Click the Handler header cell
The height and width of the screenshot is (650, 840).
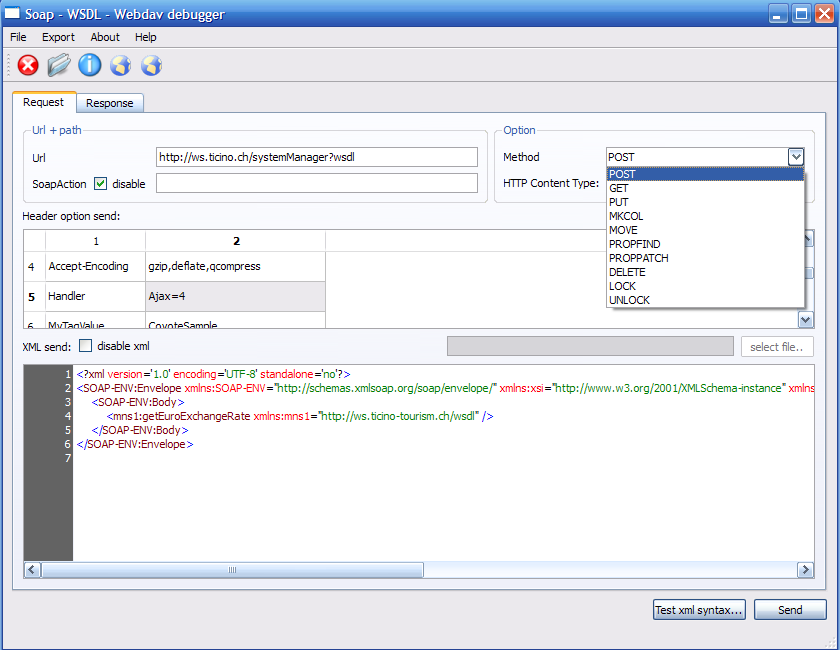[x=95, y=296]
